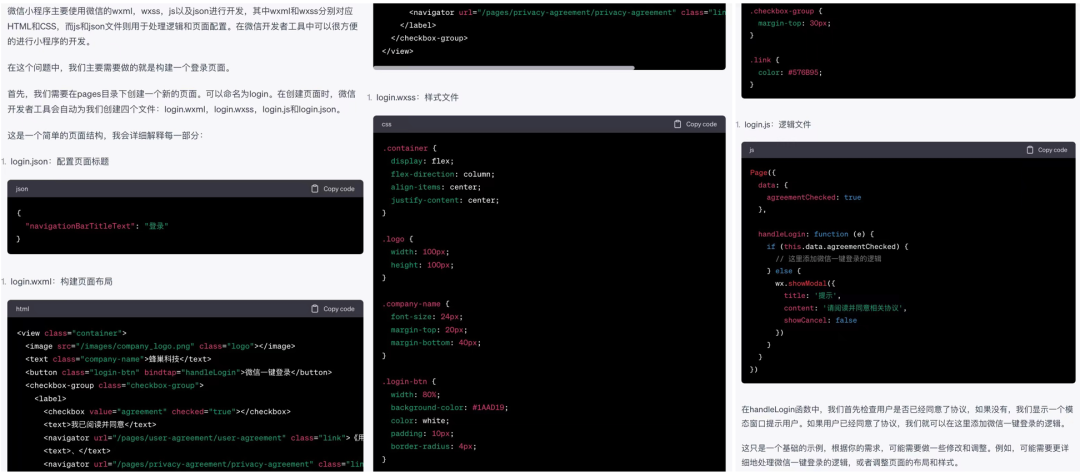Image resolution: width=1080 pixels, height=476 pixels.
Task: Click the 'color: #576B95;' line
Action: 790,72
